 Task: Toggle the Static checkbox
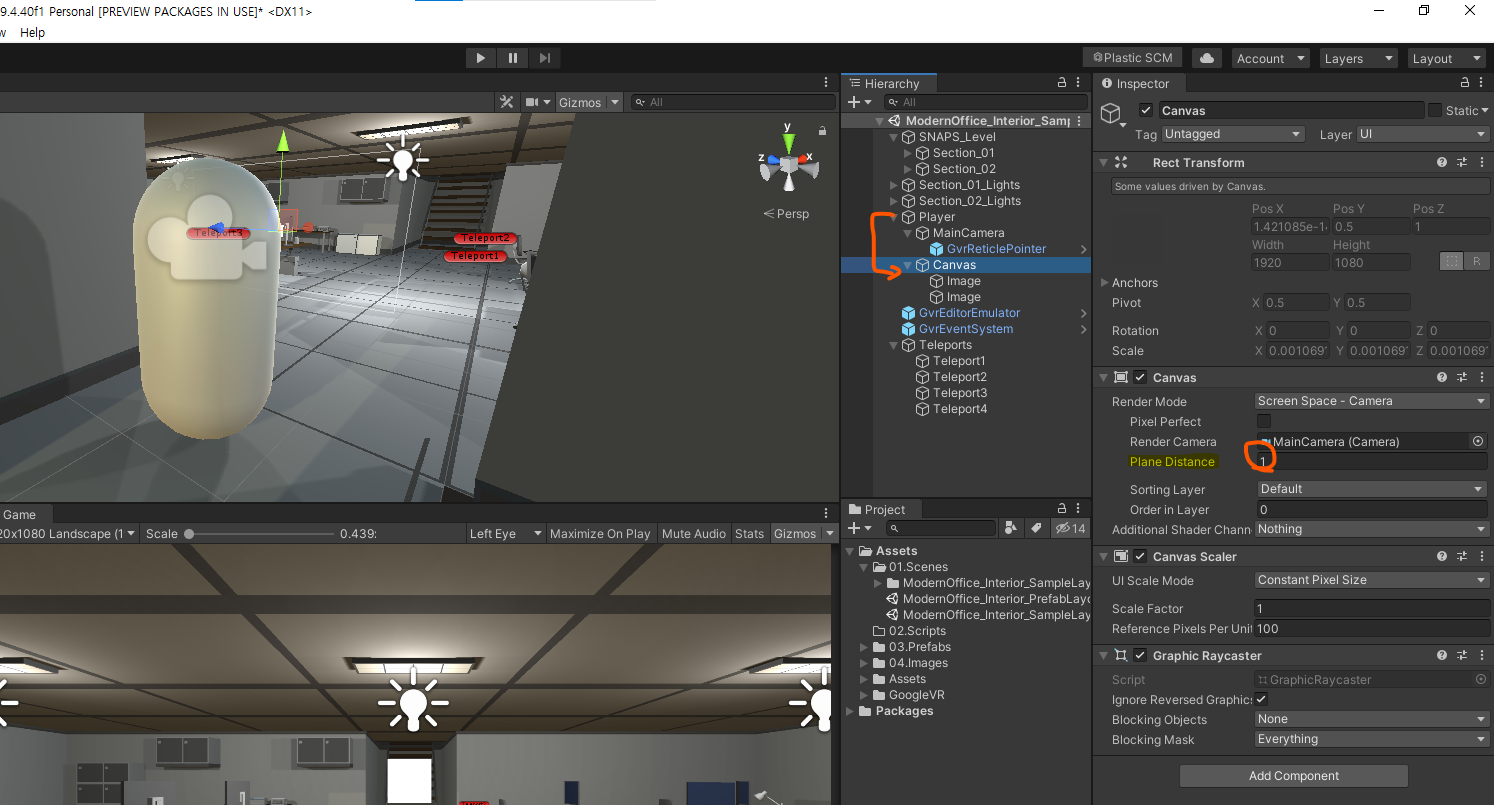point(1435,110)
